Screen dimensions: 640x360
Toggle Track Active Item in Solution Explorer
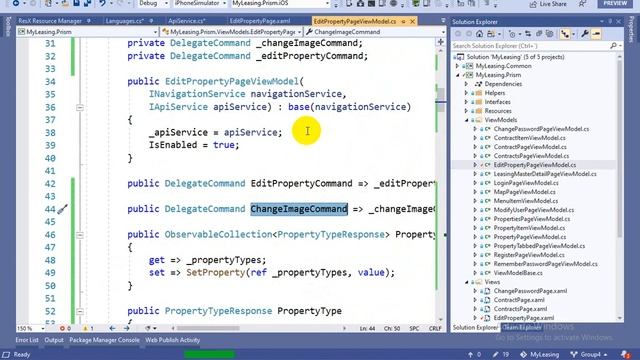(x=565, y=34)
